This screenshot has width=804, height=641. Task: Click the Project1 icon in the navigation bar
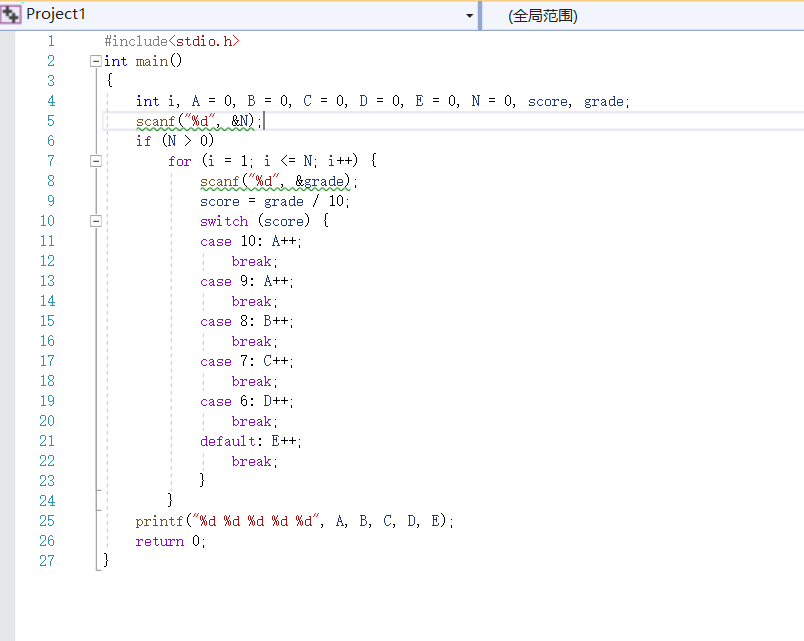11,15
